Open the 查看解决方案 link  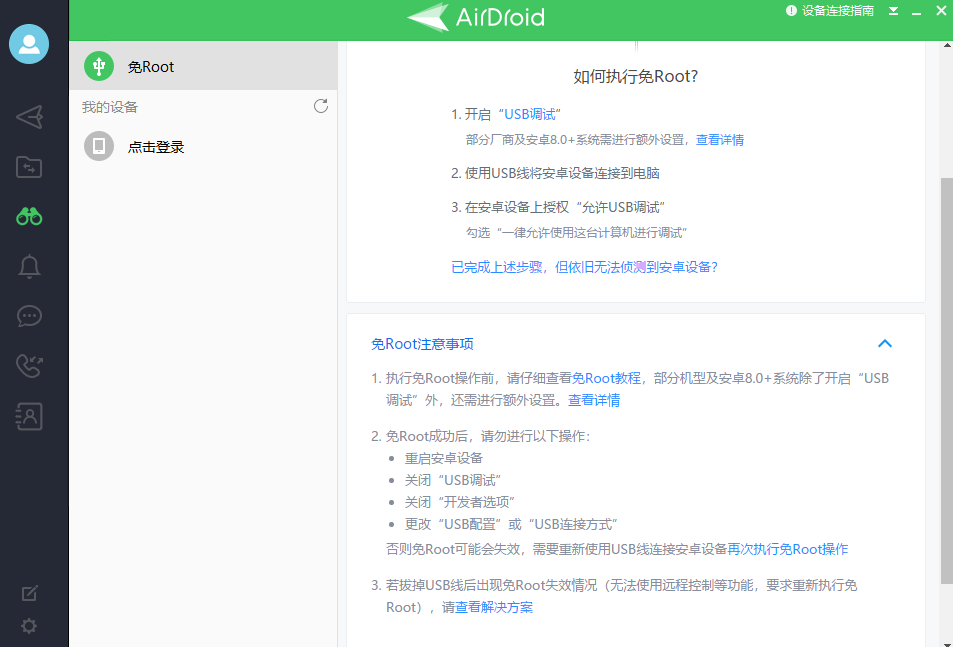click(494, 607)
